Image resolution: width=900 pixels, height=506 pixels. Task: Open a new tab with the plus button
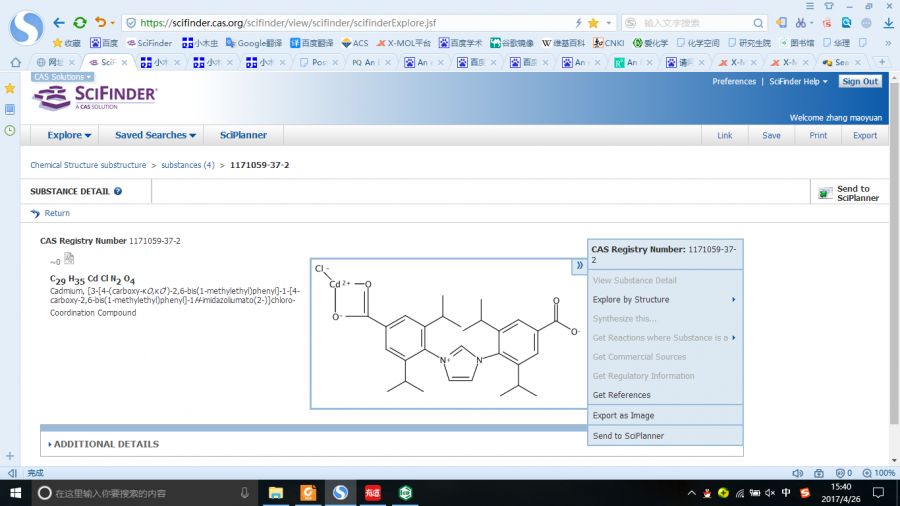(882, 62)
